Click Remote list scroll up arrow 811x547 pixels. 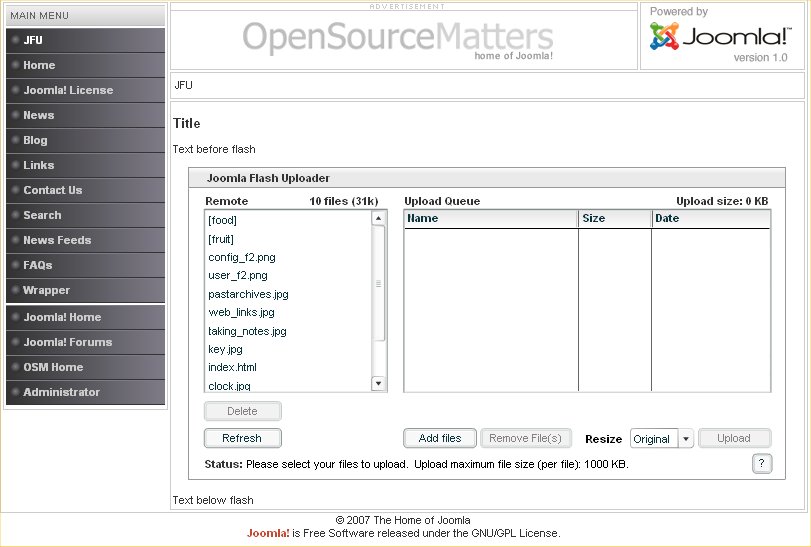click(379, 218)
